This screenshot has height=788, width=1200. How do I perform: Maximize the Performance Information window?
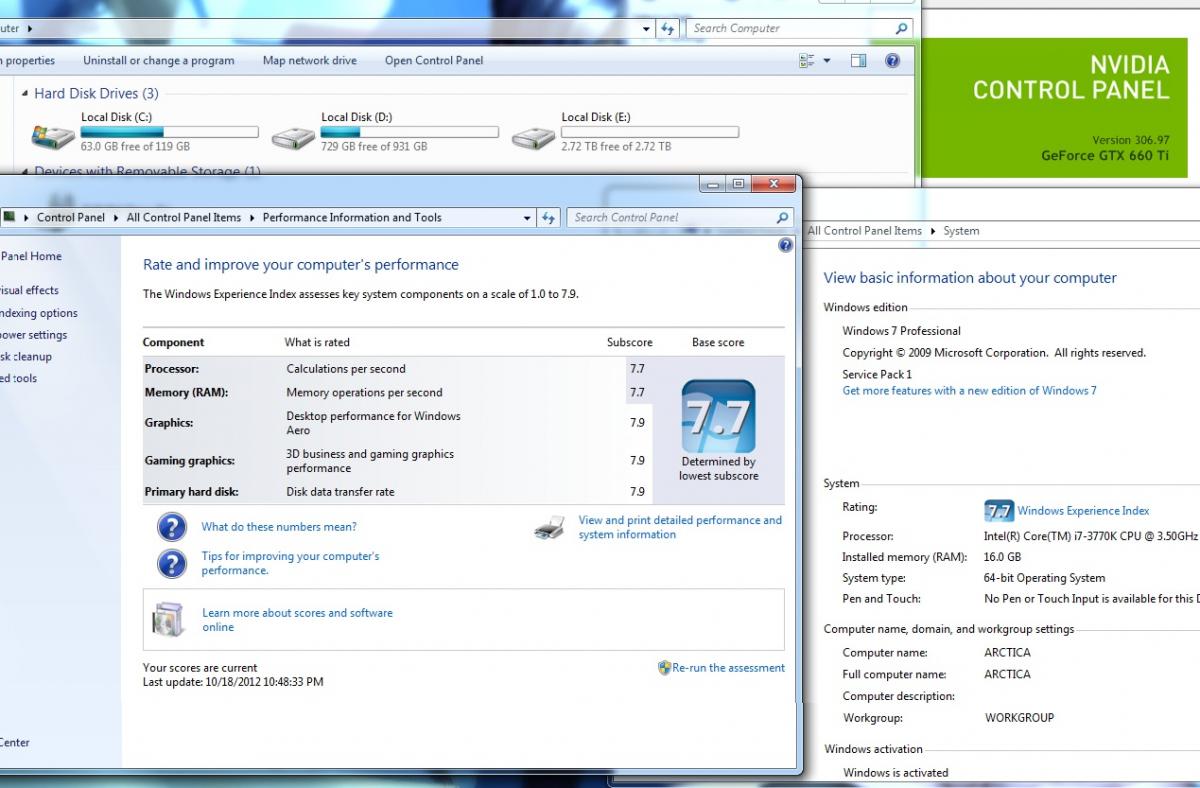[x=738, y=184]
